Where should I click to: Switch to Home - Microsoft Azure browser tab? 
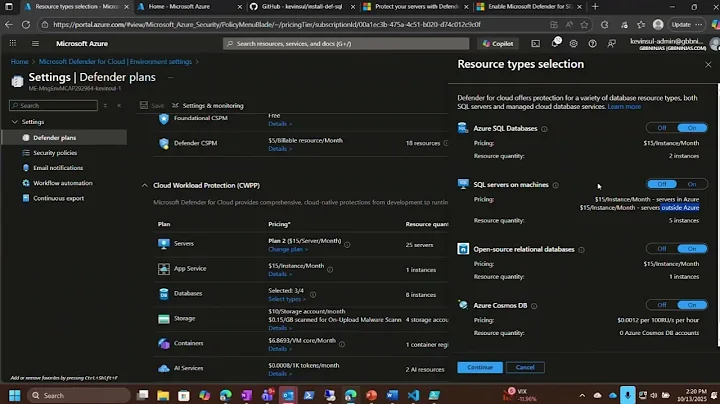tap(188, 6)
